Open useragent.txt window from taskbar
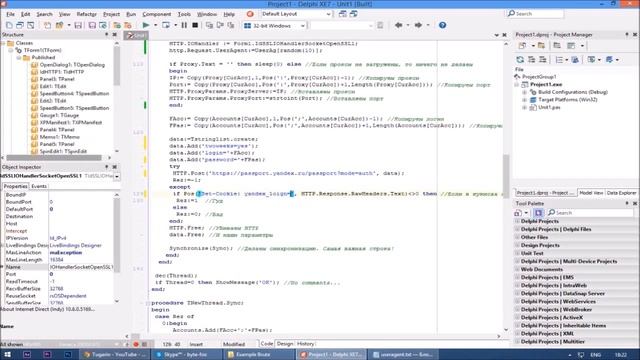Screen dimensions: 640x360 (x=403, y=354)
